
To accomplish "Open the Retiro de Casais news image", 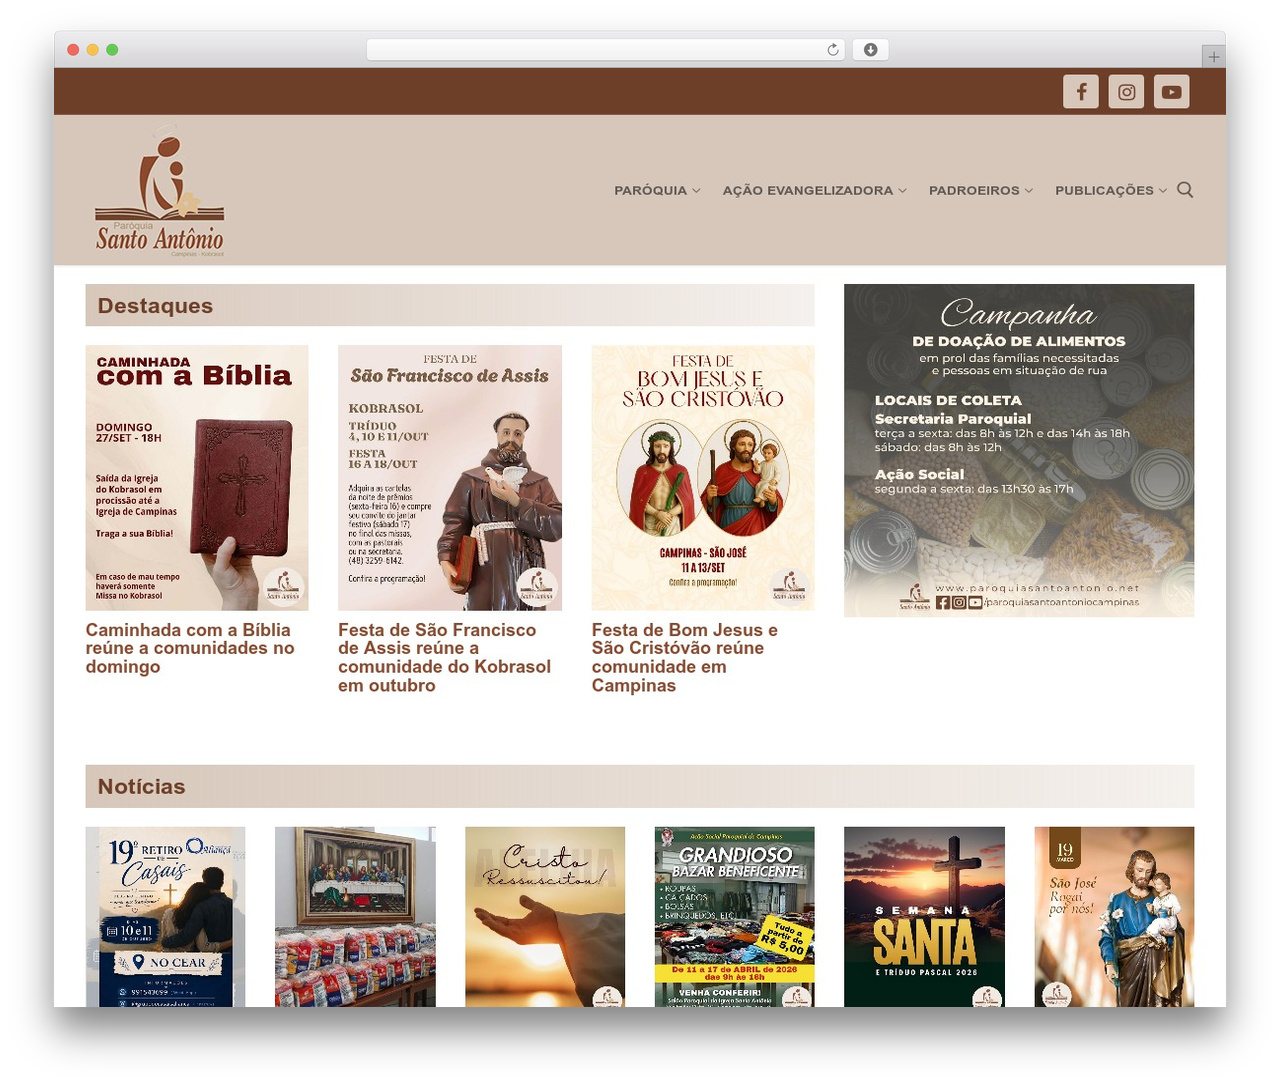I will tap(165, 916).
